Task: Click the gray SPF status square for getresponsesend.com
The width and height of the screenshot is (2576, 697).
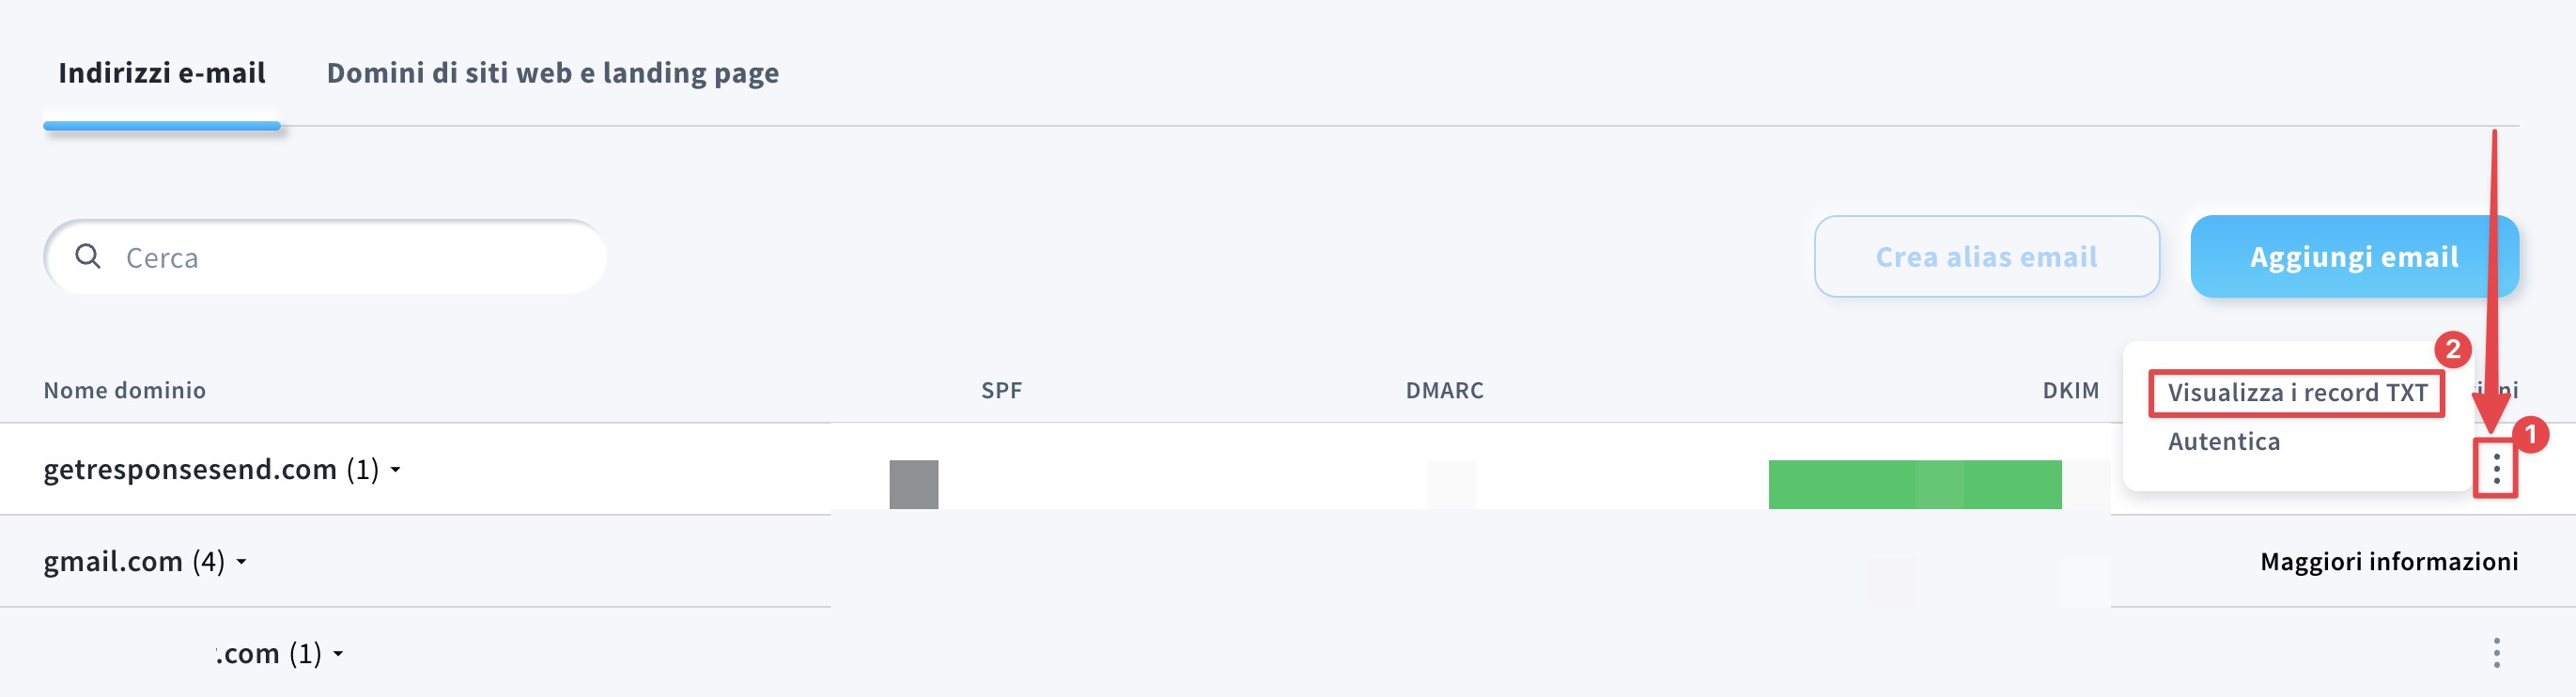Action: [913, 484]
